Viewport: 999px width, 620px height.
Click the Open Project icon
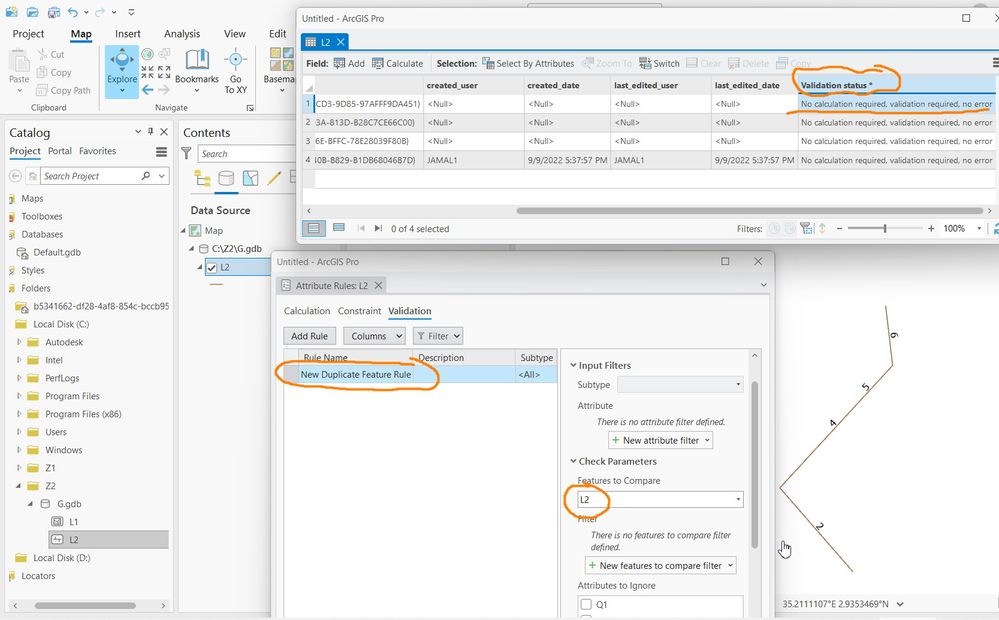coord(32,12)
